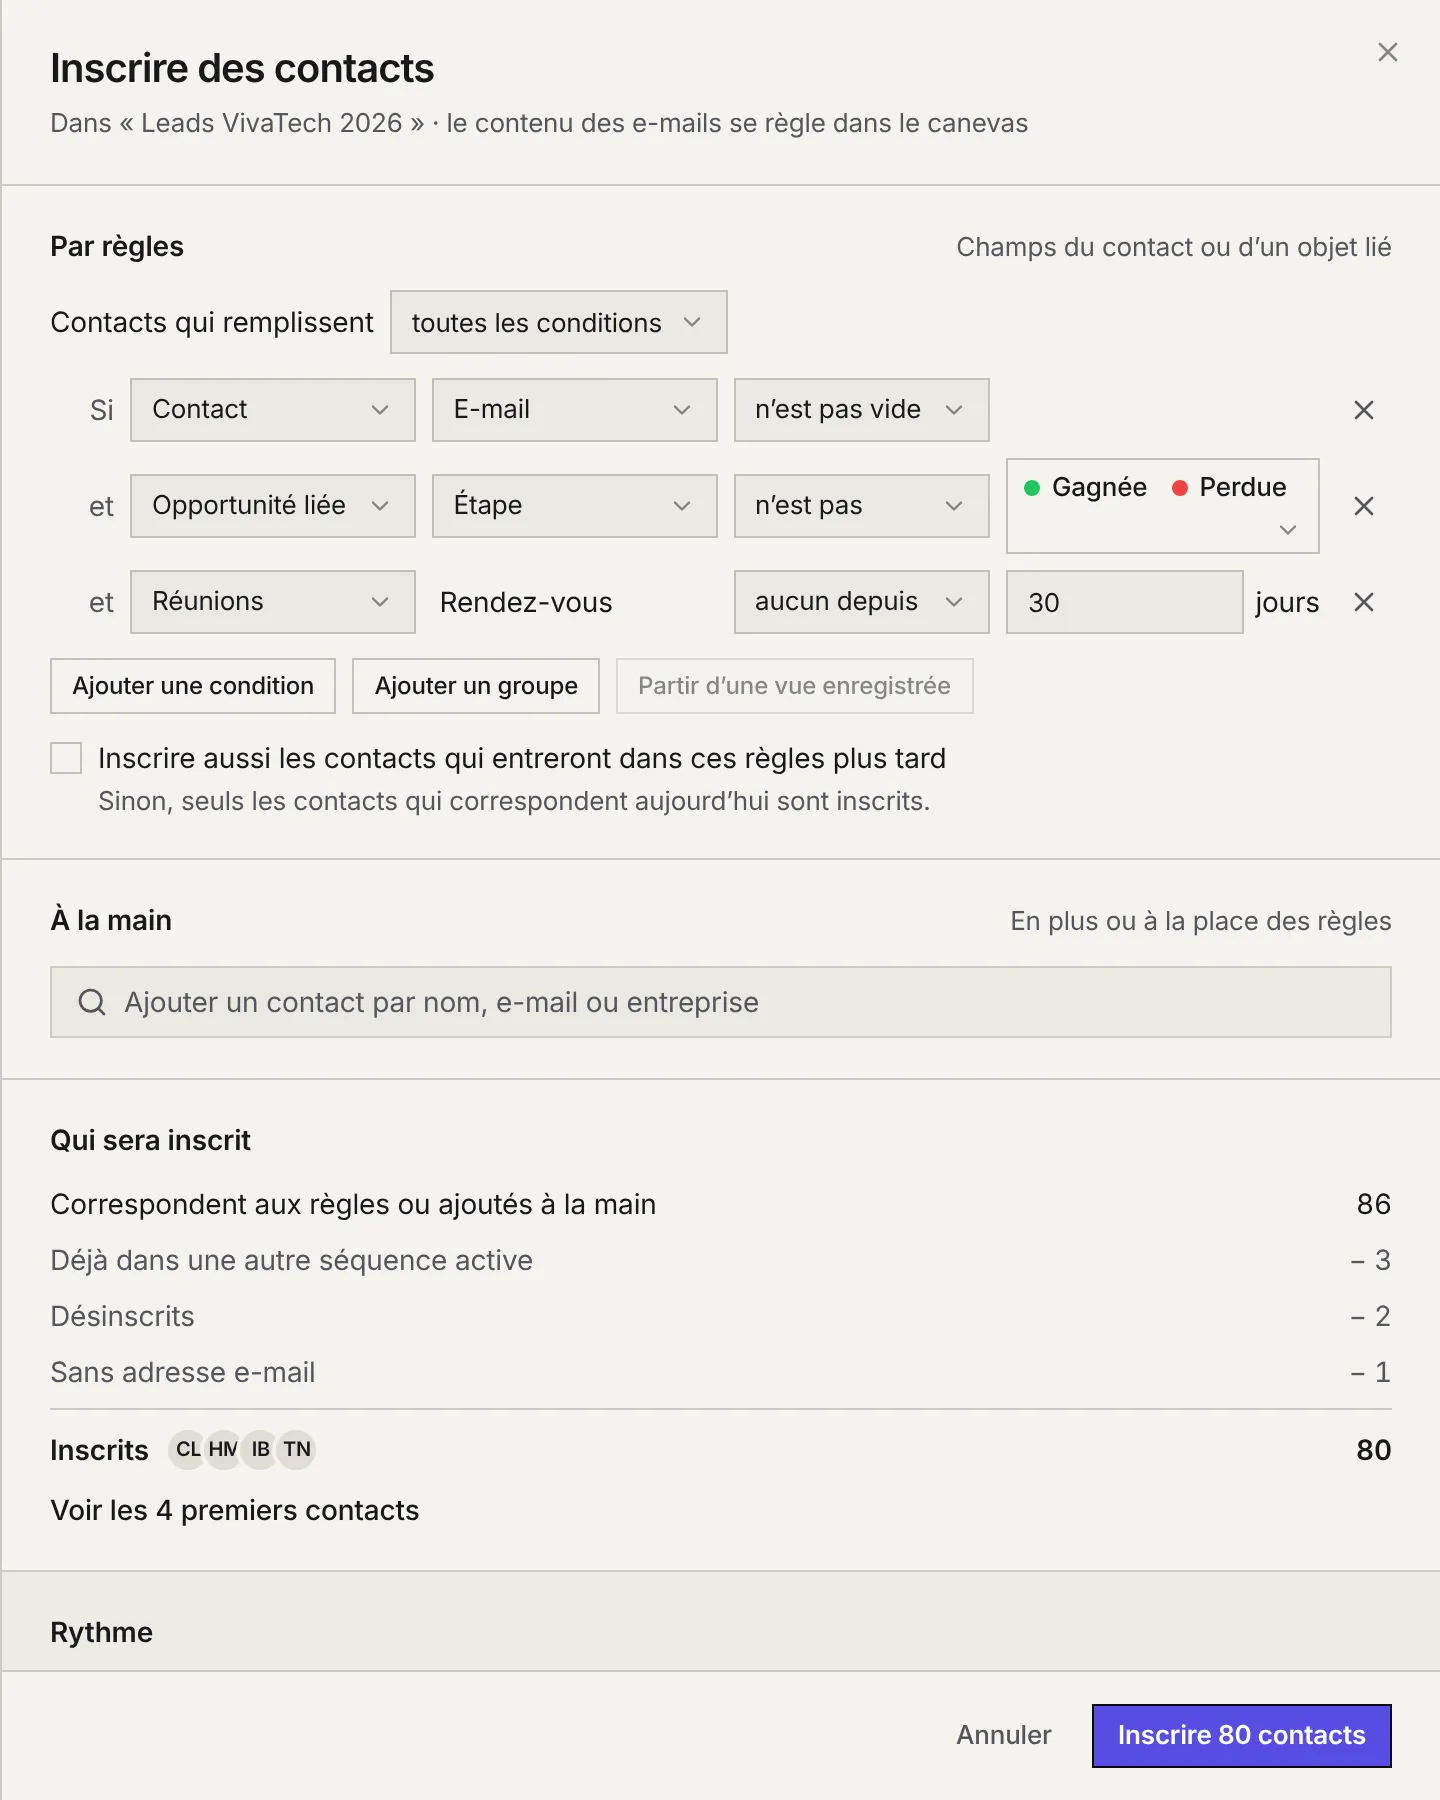Remove the Opportunité liée Étape condition
The image size is (1440, 1800).
click(1363, 506)
